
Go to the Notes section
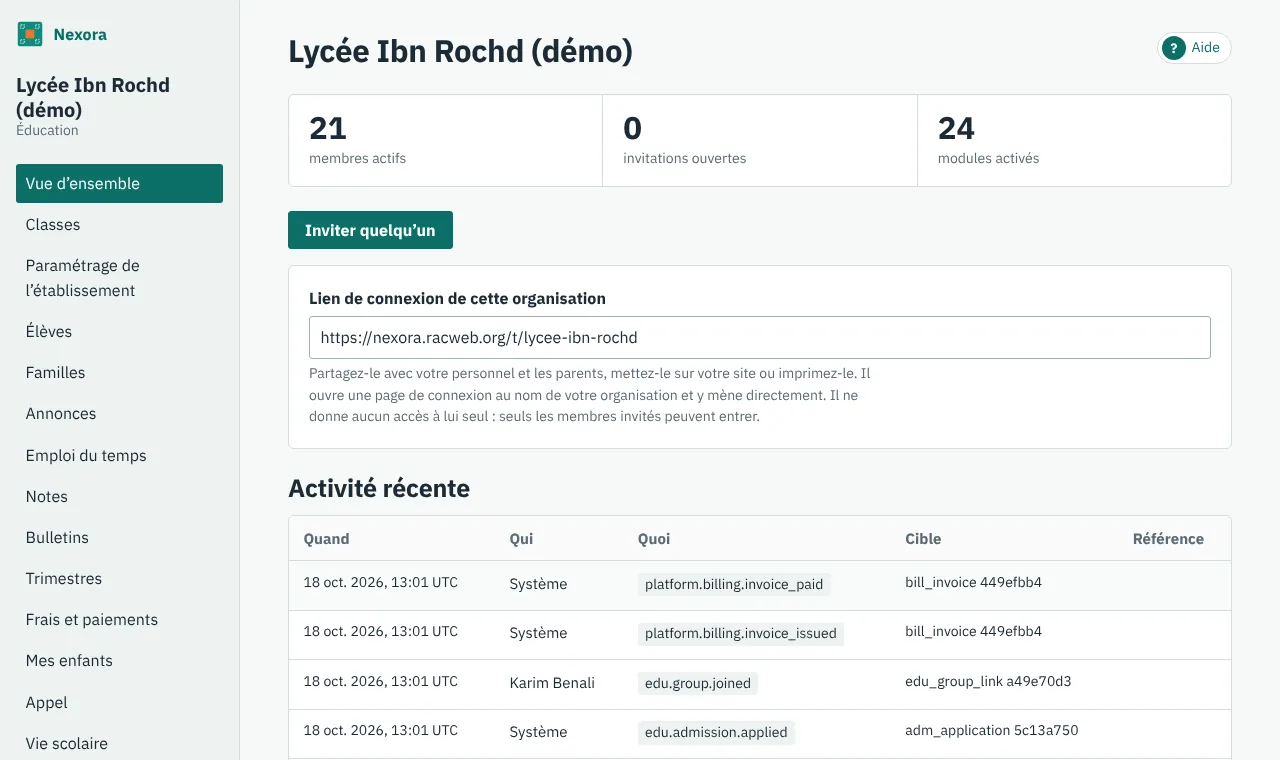(x=119, y=496)
